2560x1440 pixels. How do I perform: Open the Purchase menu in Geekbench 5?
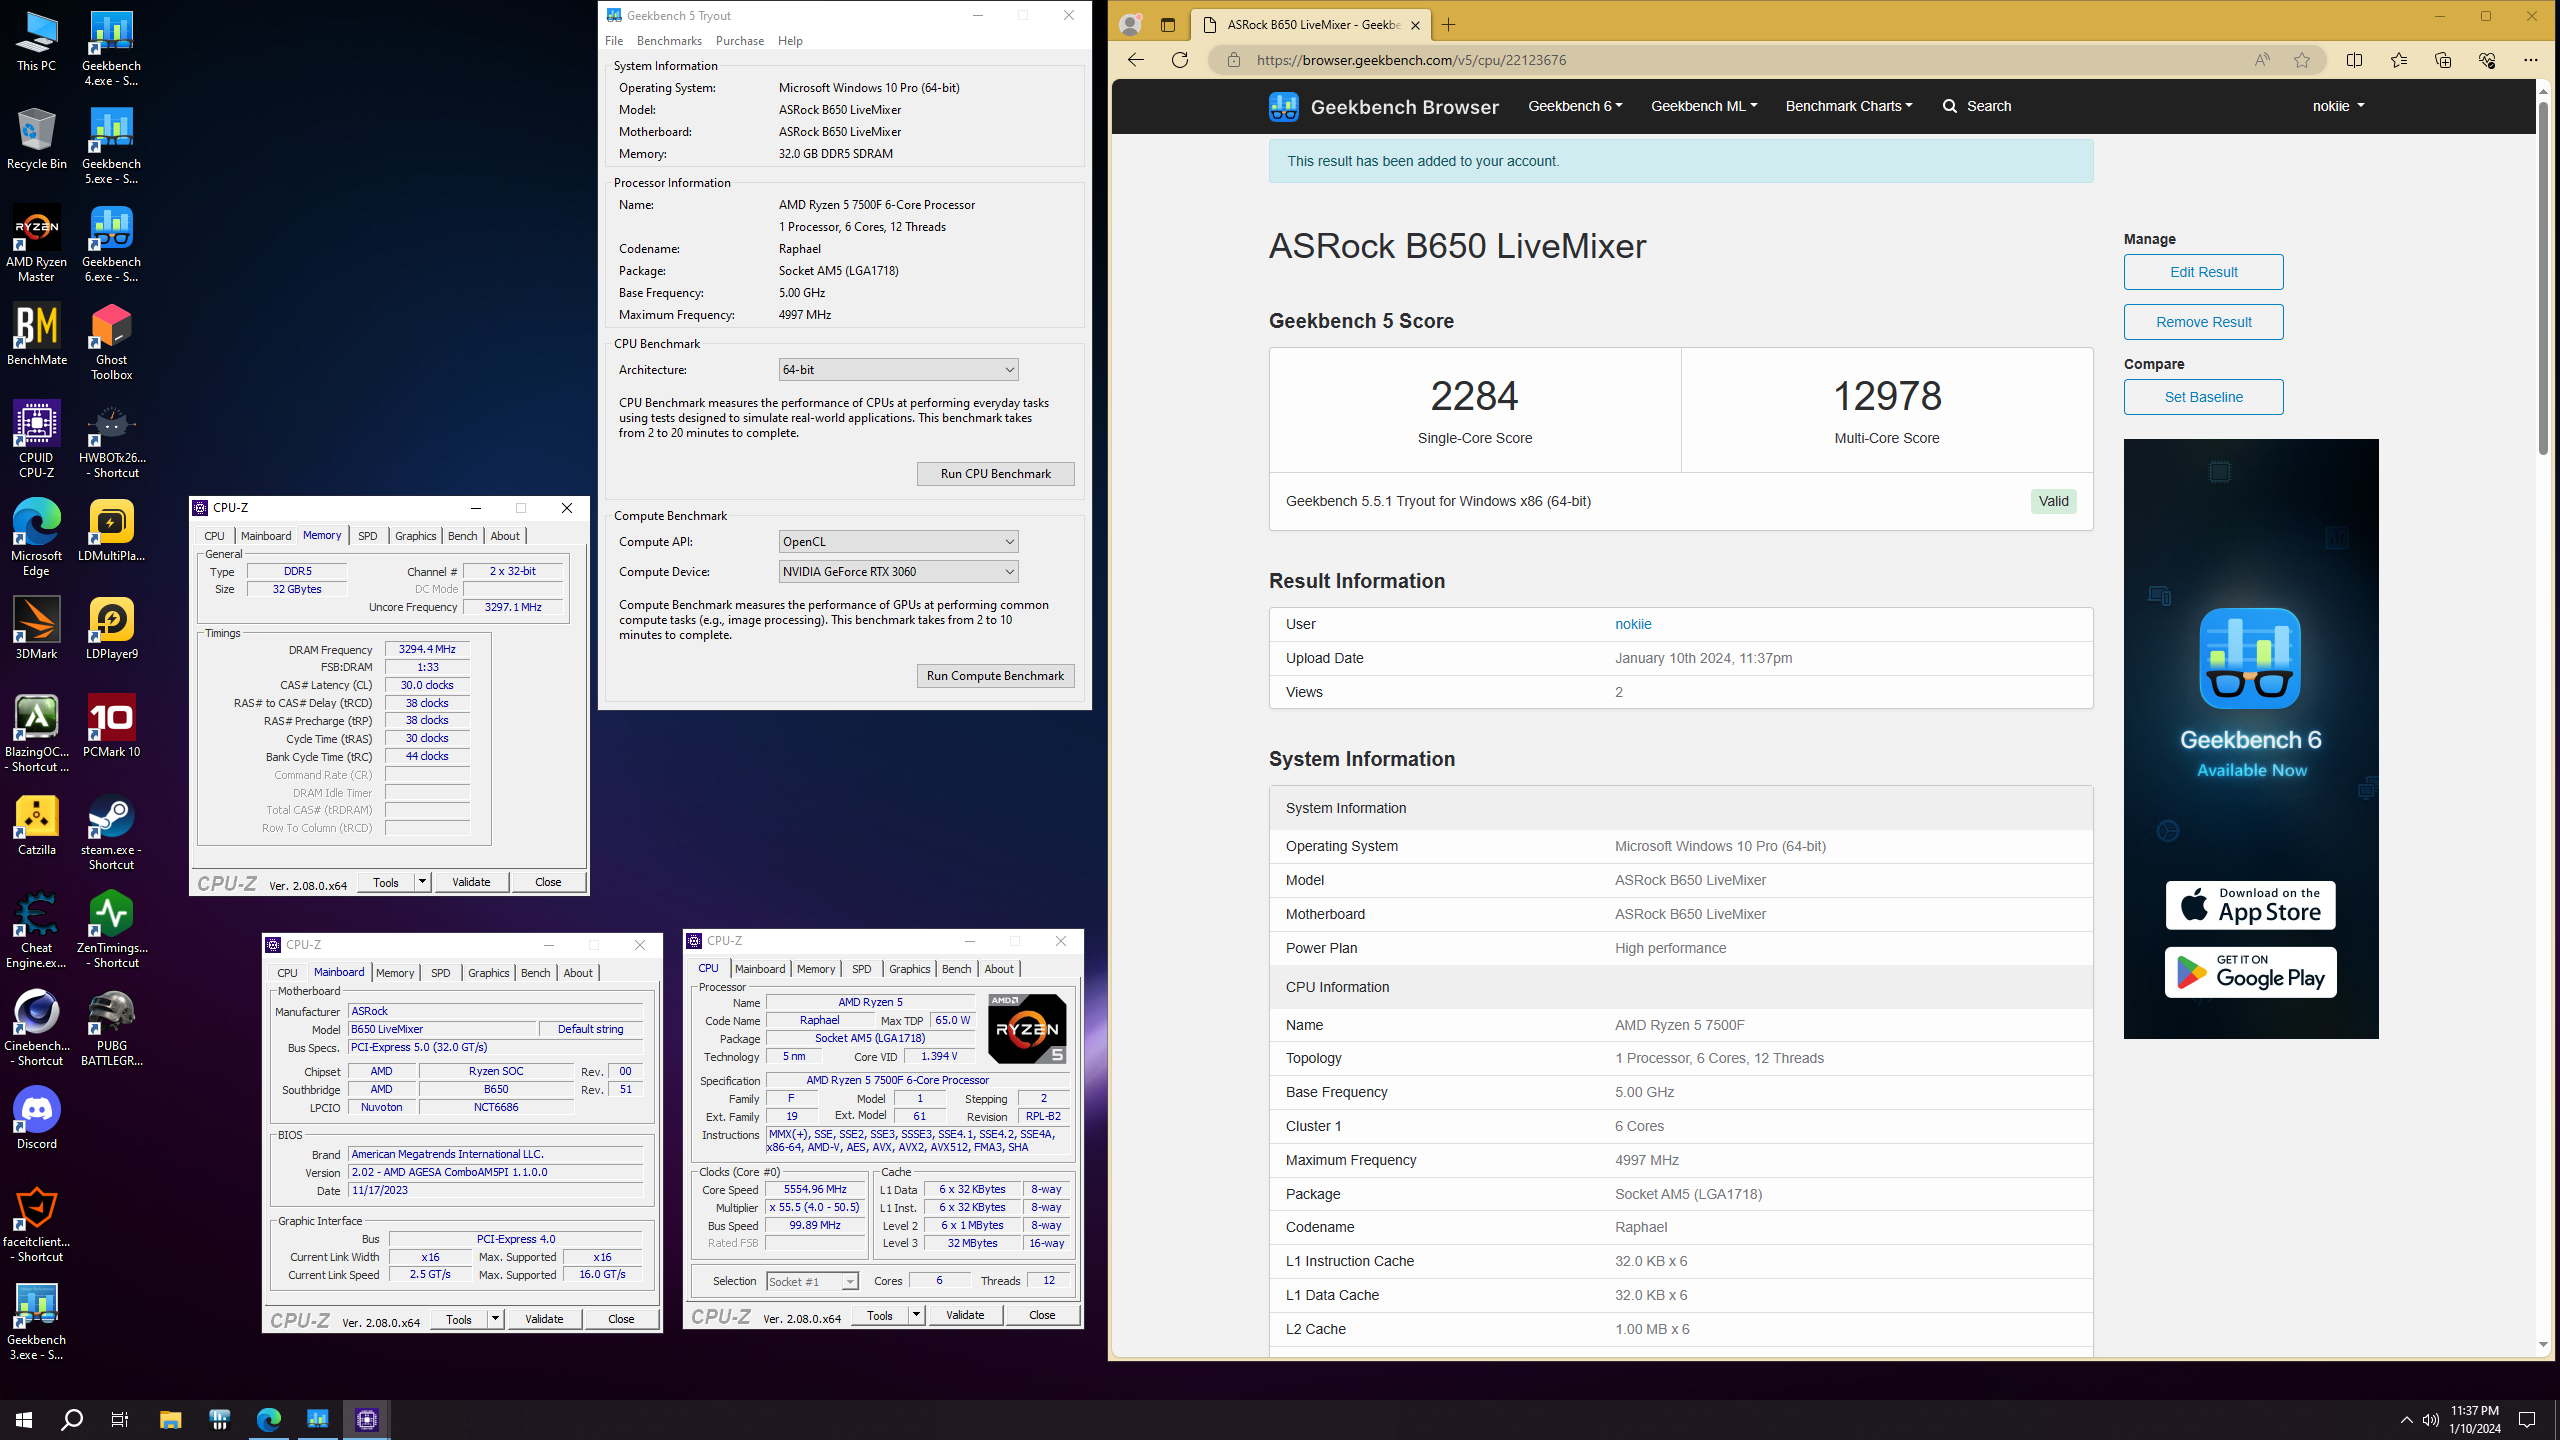pos(740,41)
